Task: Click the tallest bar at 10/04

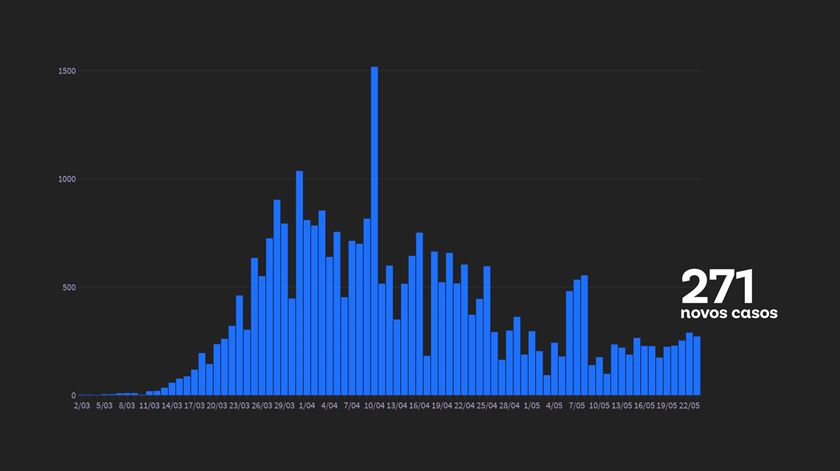Action: pos(374,230)
